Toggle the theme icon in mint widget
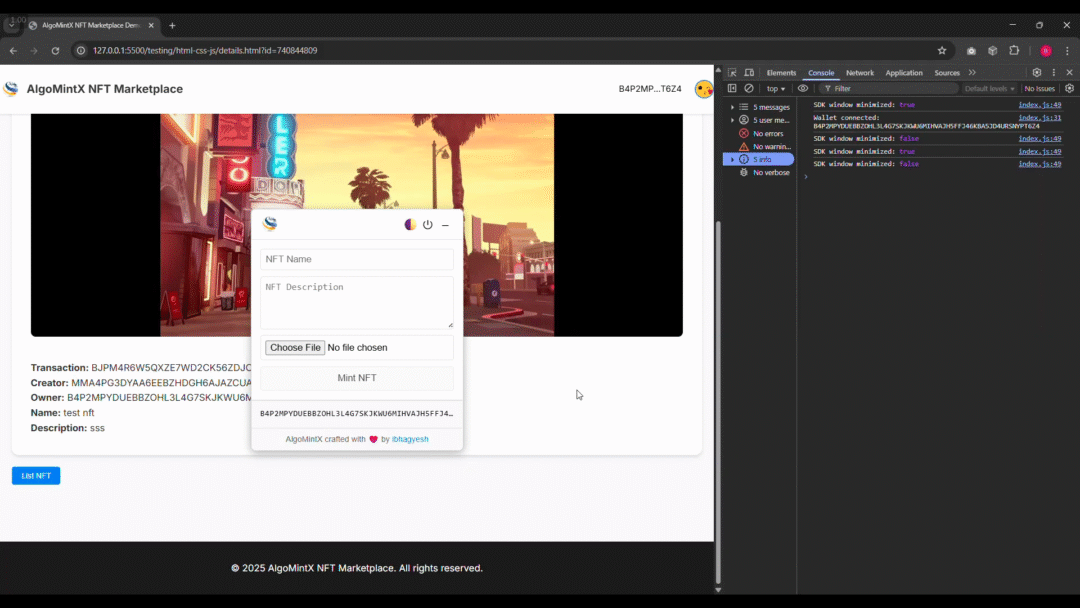 click(x=410, y=225)
